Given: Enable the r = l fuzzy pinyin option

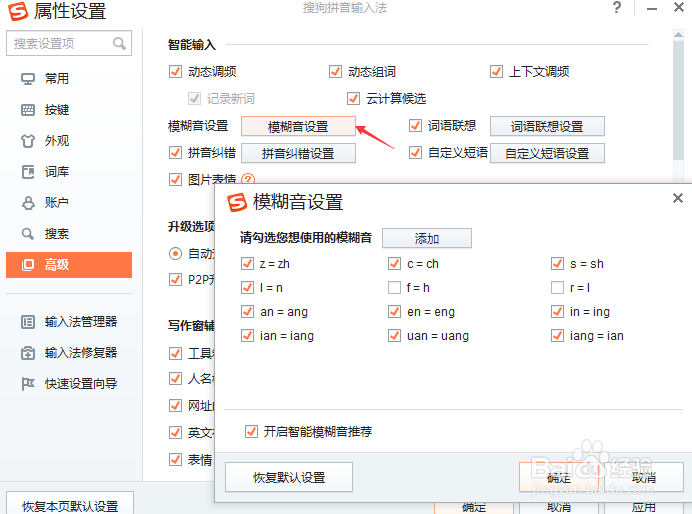Looking at the screenshot, I should click(x=557, y=288).
